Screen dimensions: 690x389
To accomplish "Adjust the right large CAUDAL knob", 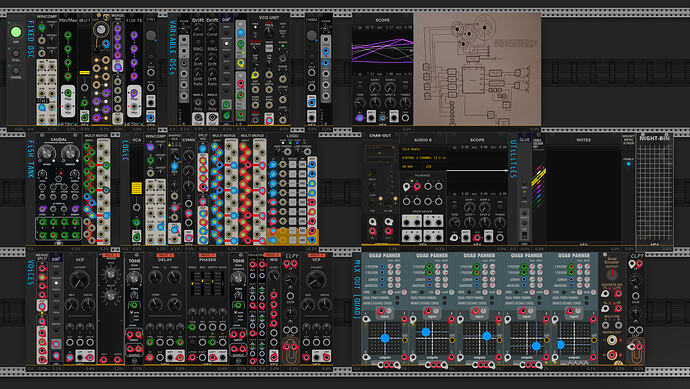I will click(x=70, y=153).
